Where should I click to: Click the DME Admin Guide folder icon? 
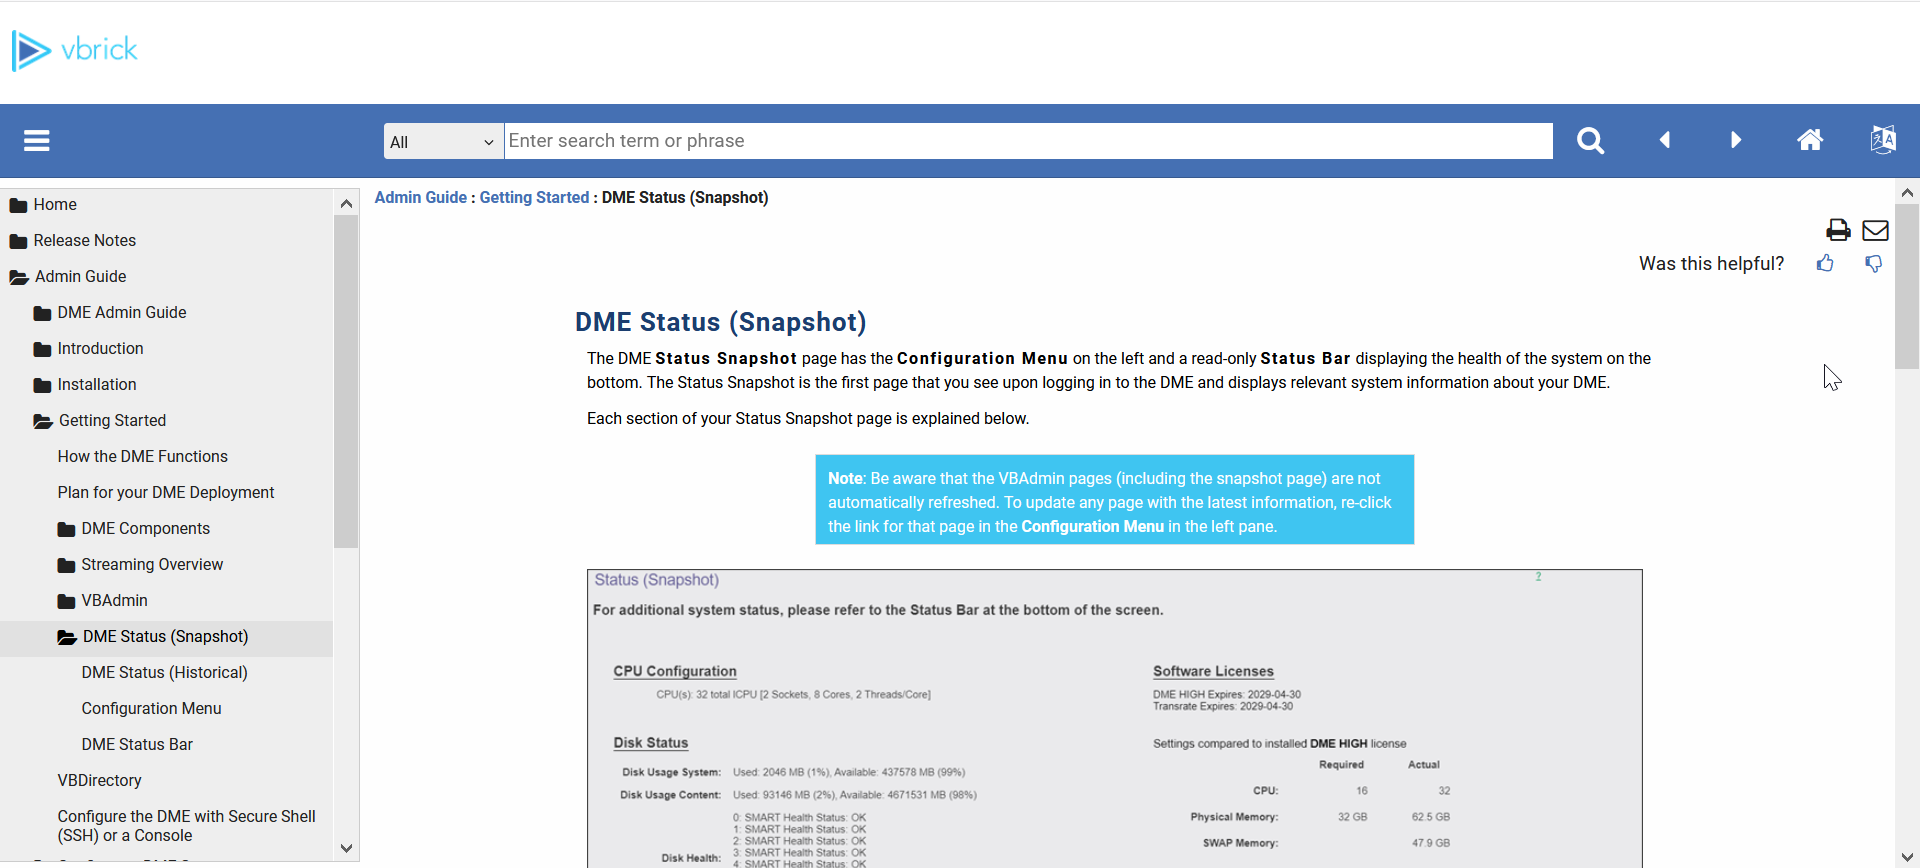tap(42, 313)
